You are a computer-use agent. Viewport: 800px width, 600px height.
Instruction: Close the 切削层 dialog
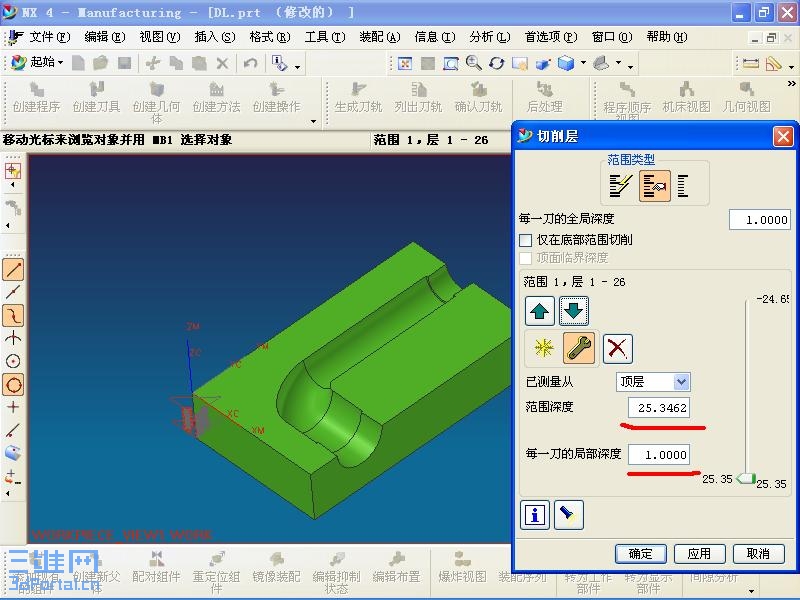point(783,137)
